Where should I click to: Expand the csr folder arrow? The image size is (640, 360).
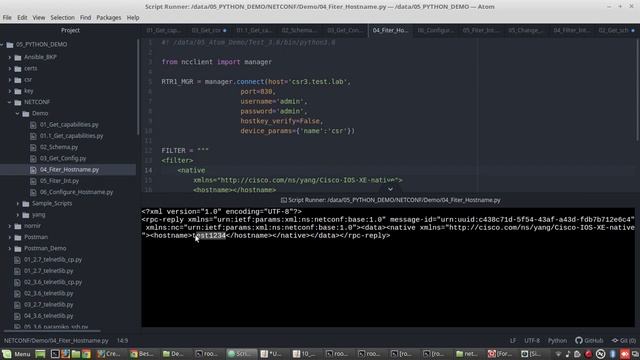tap(10, 80)
